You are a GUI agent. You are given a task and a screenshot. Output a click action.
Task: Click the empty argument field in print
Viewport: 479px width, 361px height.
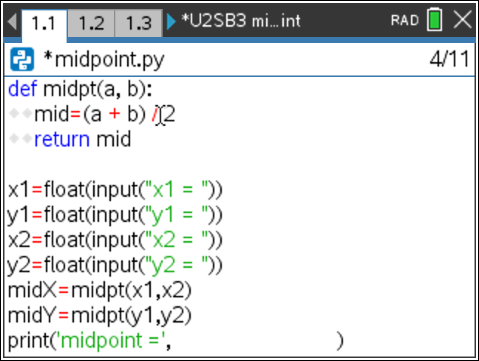click(x=255, y=341)
